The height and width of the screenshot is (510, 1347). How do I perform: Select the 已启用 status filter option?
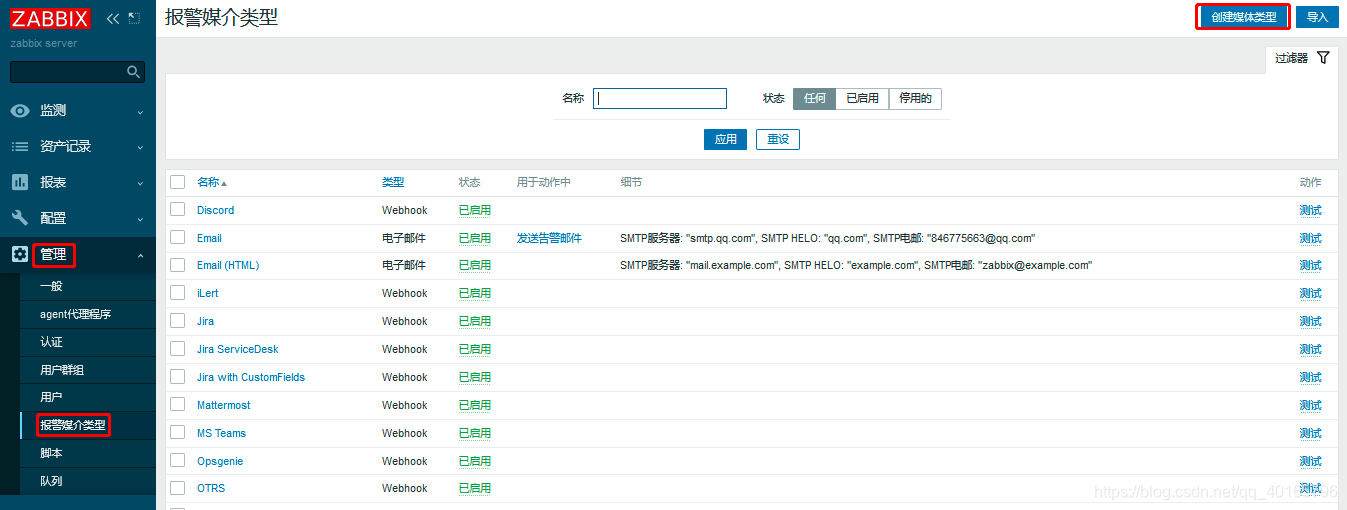862,98
